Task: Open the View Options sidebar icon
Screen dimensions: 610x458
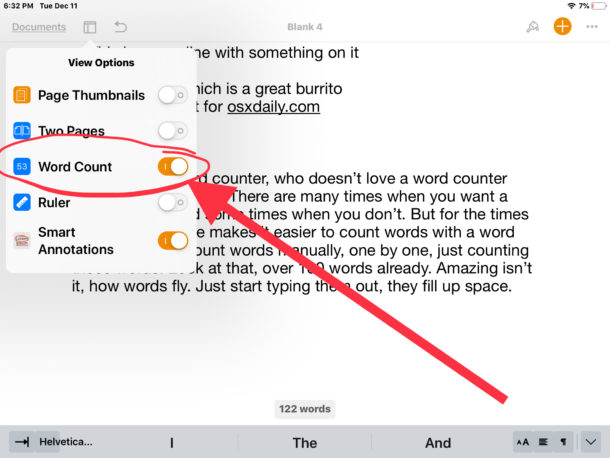Action: pos(89,27)
